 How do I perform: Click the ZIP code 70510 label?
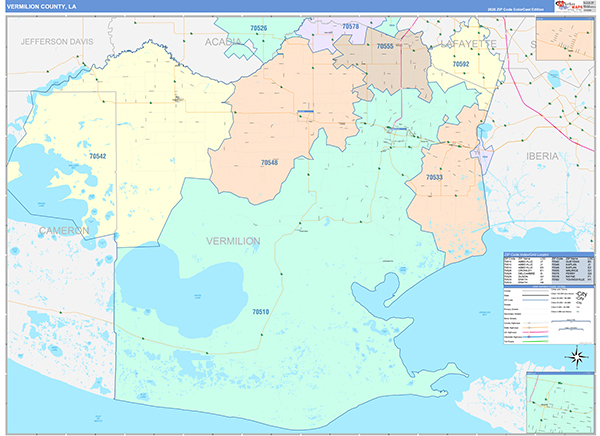pos(260,312)
